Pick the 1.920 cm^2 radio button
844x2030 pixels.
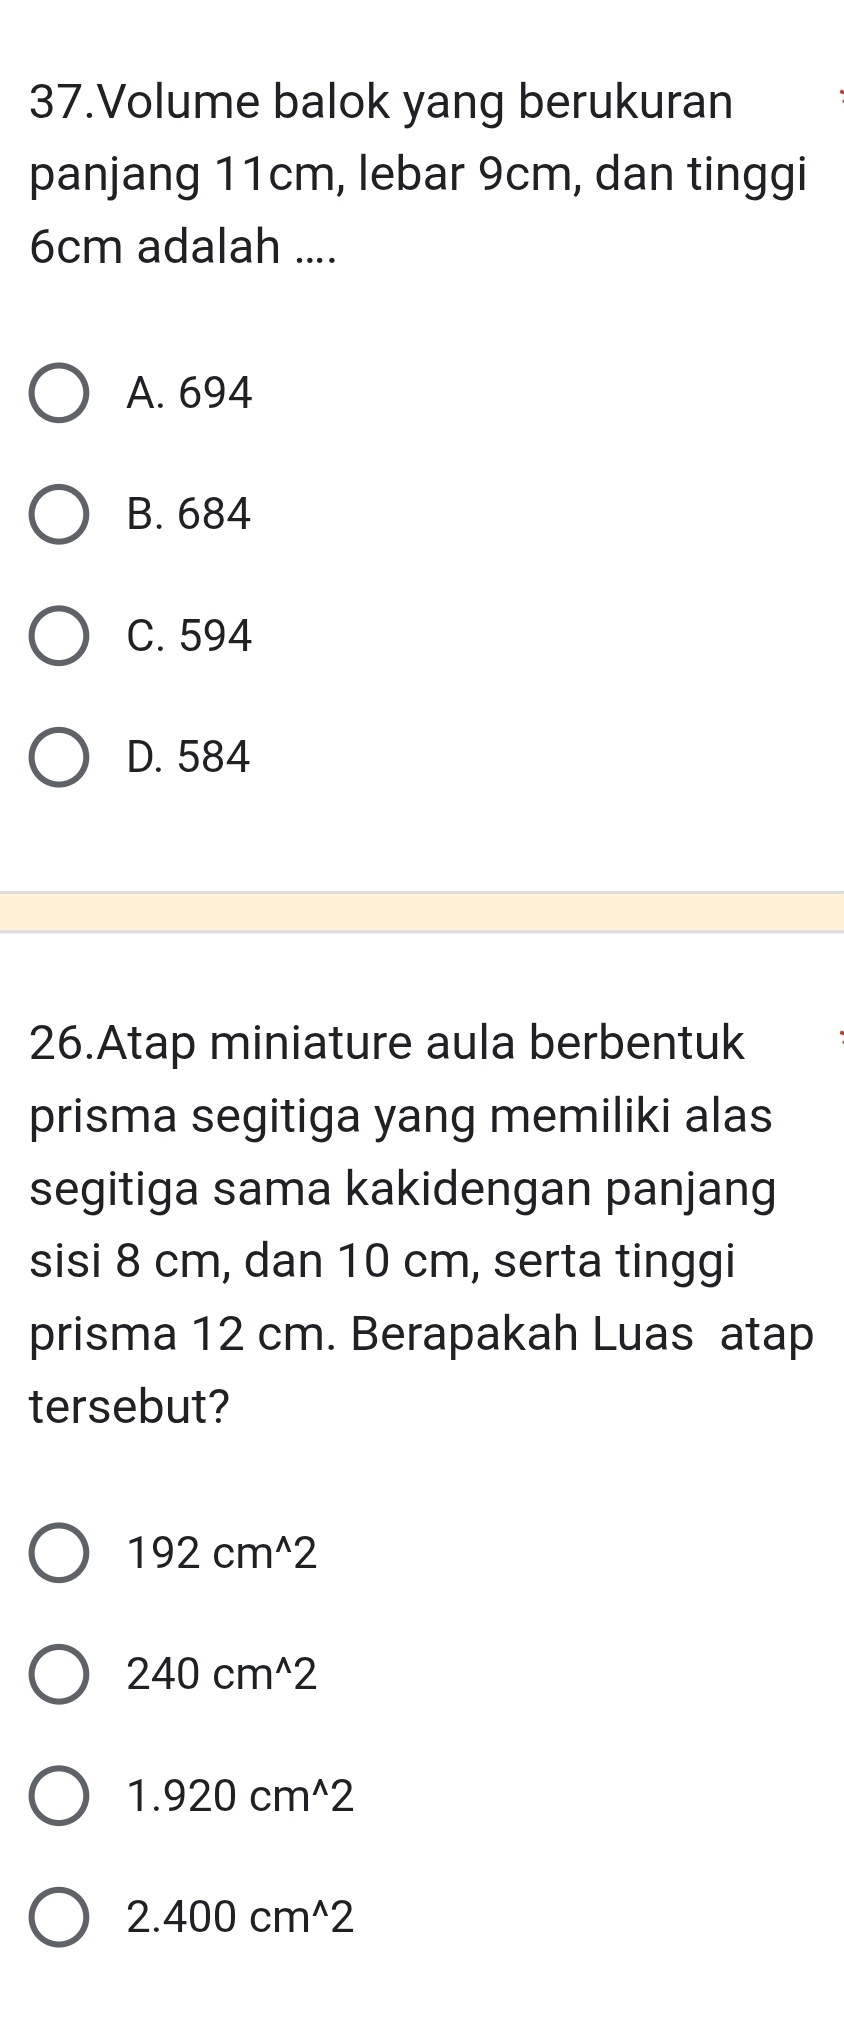58,1796
